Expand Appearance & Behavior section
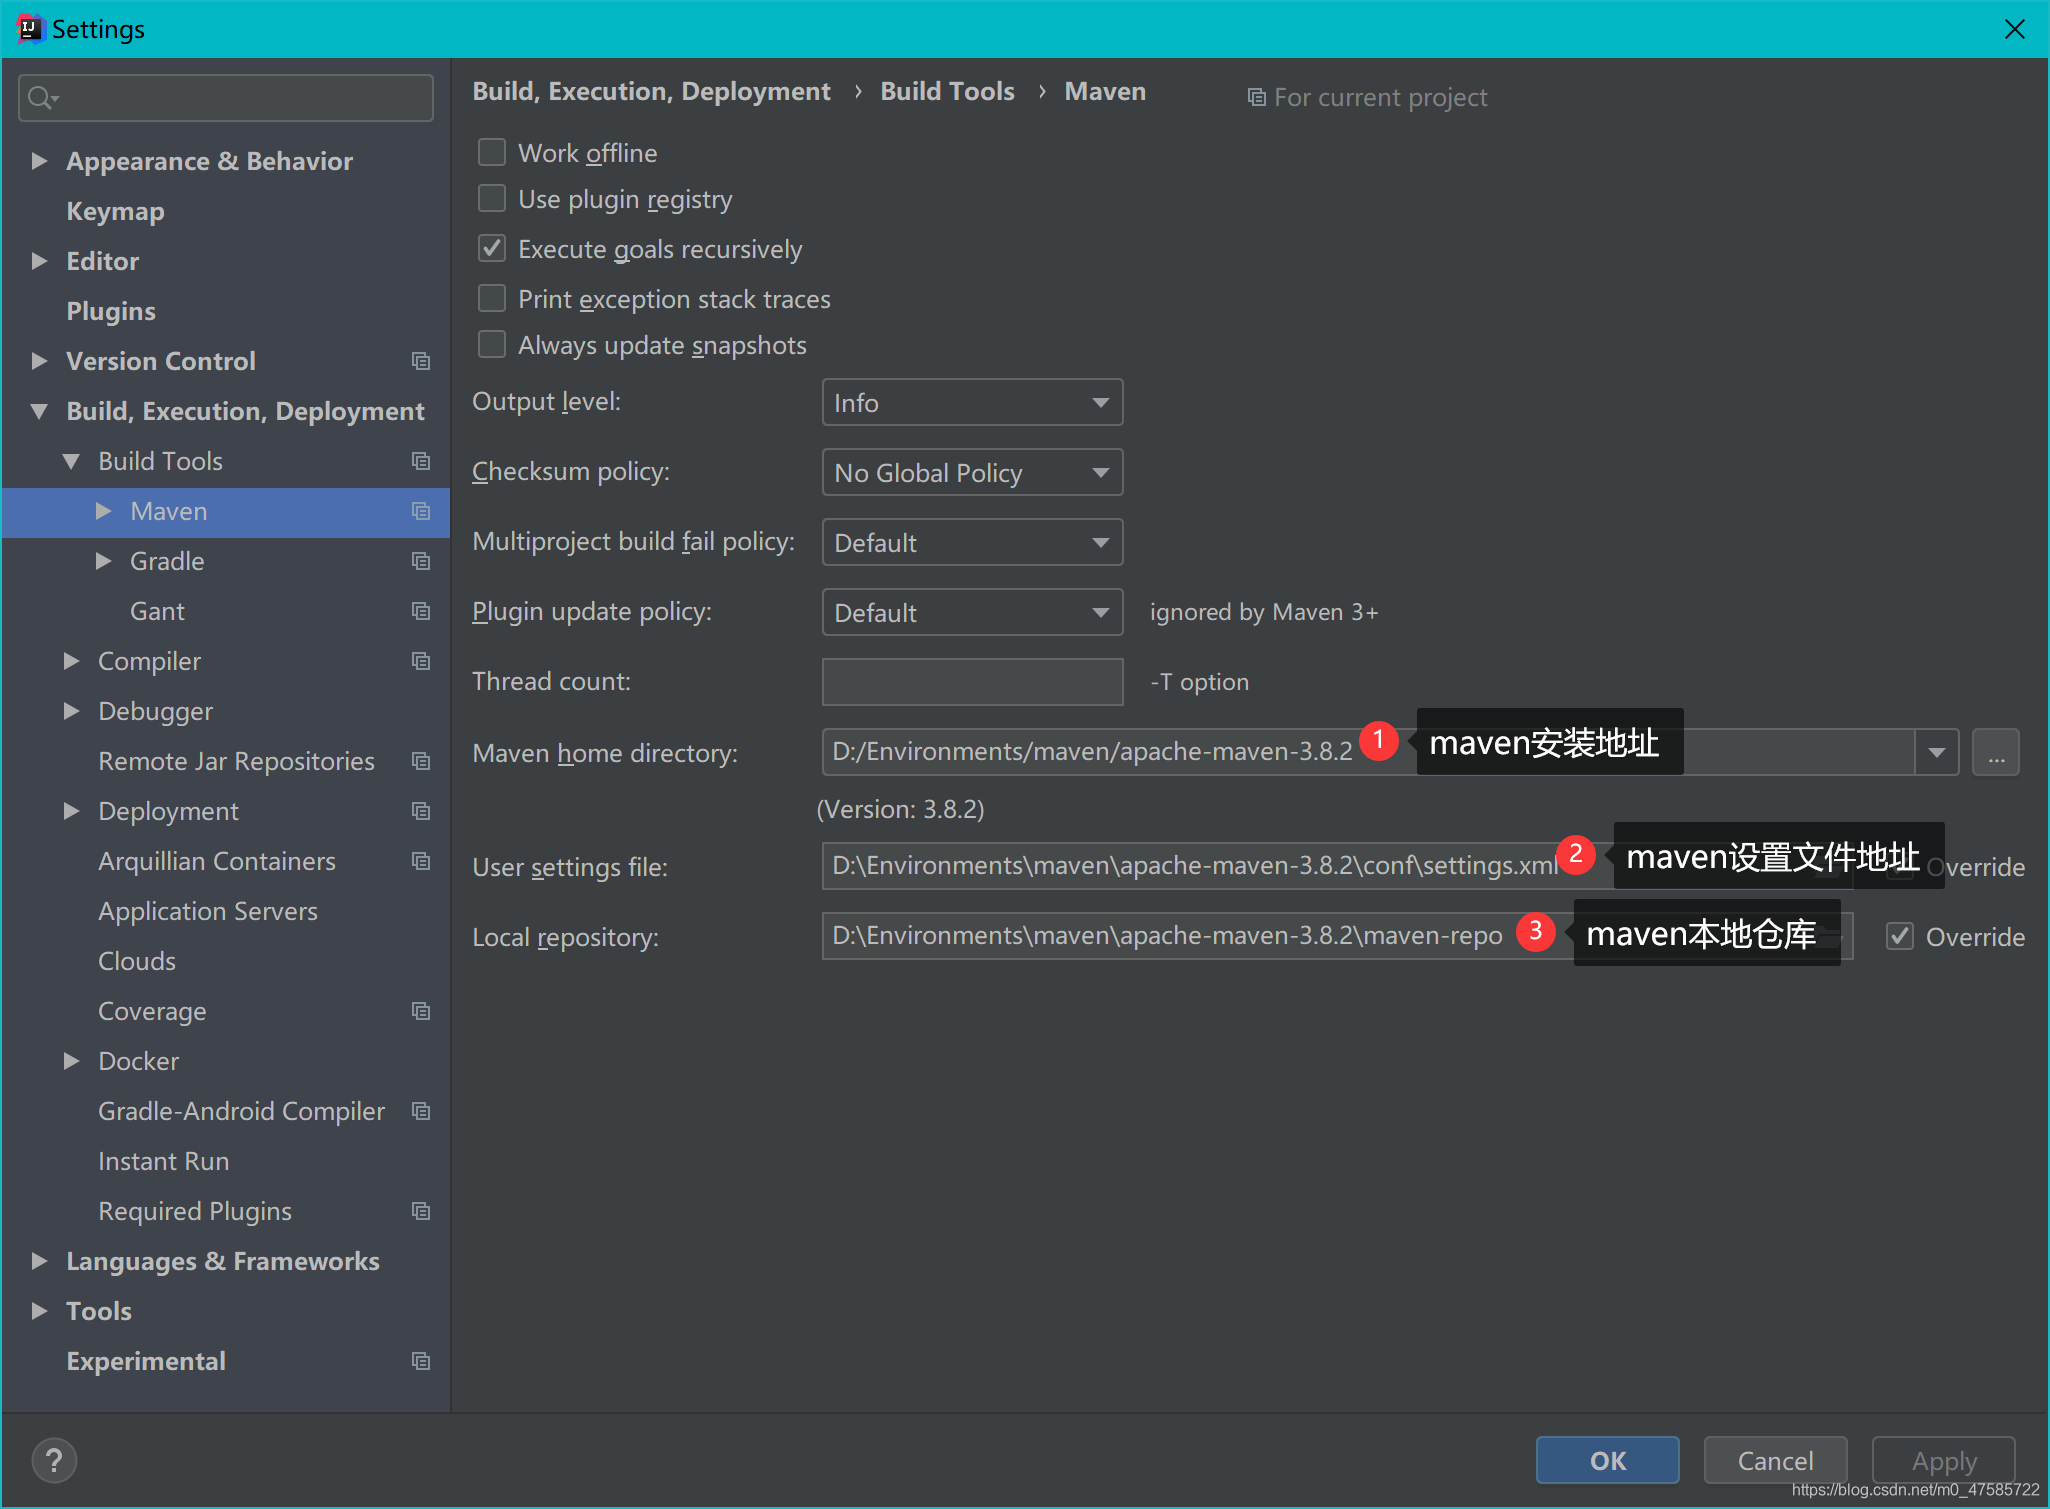The height and width of the screenshot is (1509, 2050). pos(39,161)
